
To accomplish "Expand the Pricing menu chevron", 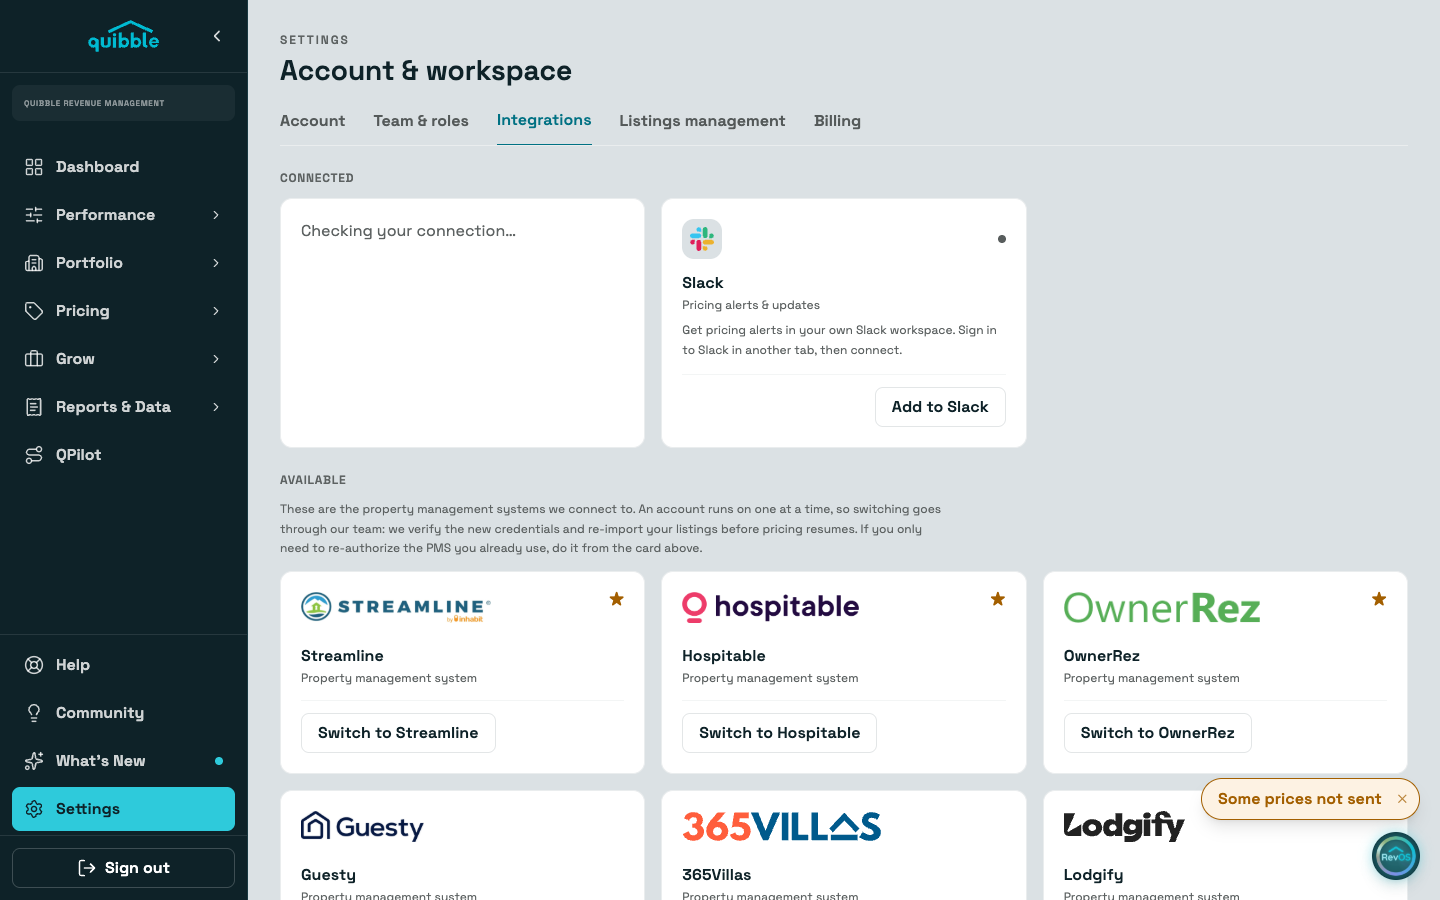I will coord(216,311).
